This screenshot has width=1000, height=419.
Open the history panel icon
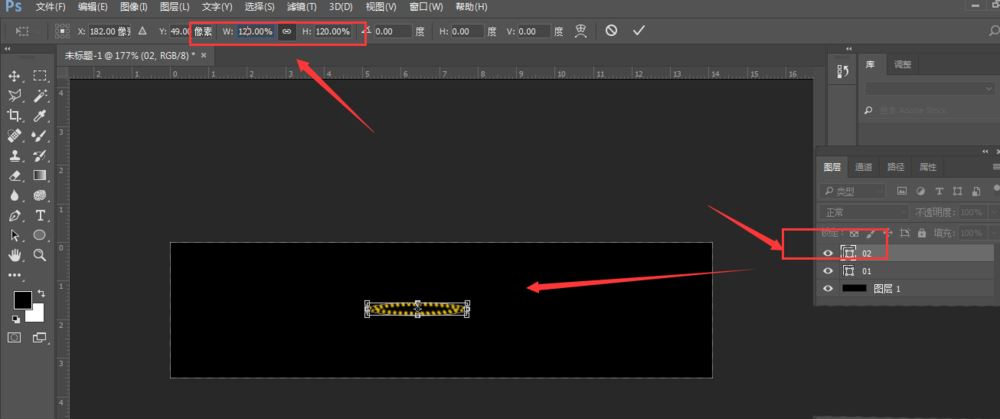coord(842,71)
